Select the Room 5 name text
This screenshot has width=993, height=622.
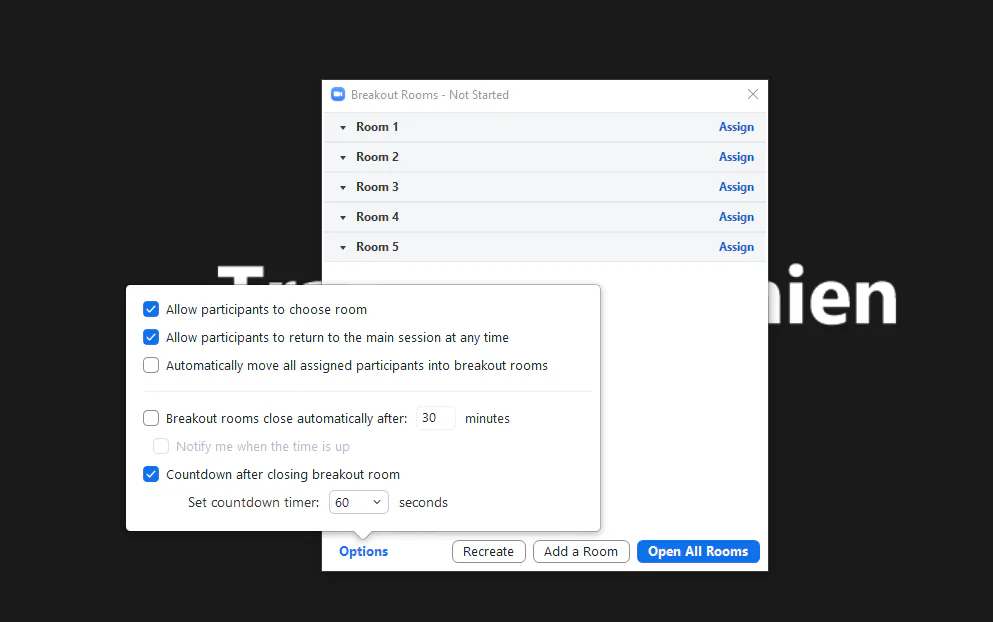point(377,247)
